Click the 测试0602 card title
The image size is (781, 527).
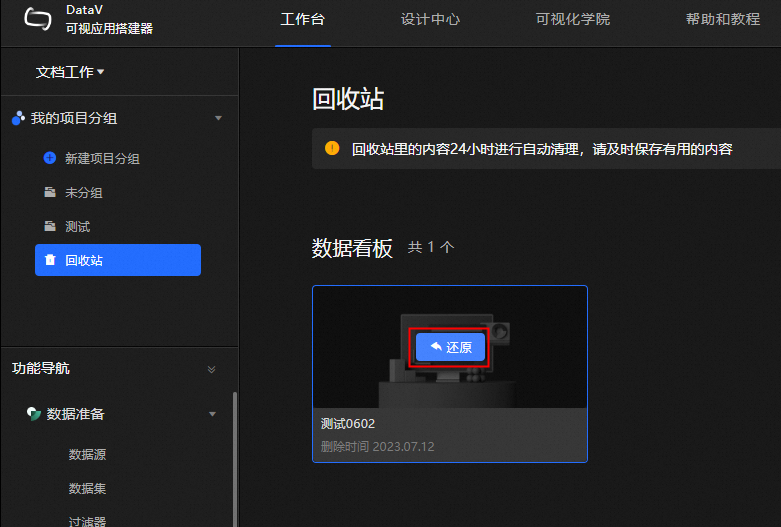click(348, 424)
